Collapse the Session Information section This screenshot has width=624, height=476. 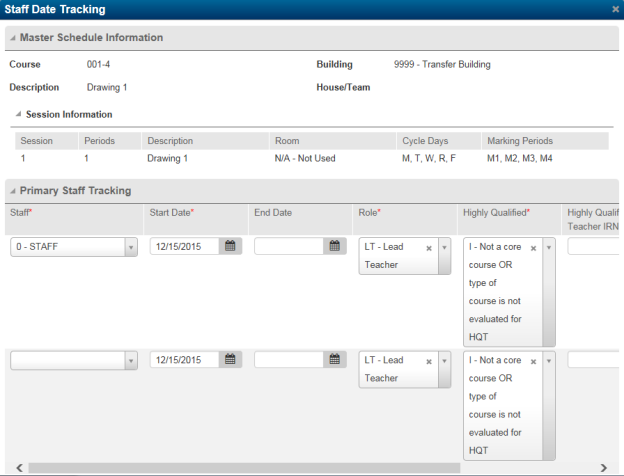point(18,115)
